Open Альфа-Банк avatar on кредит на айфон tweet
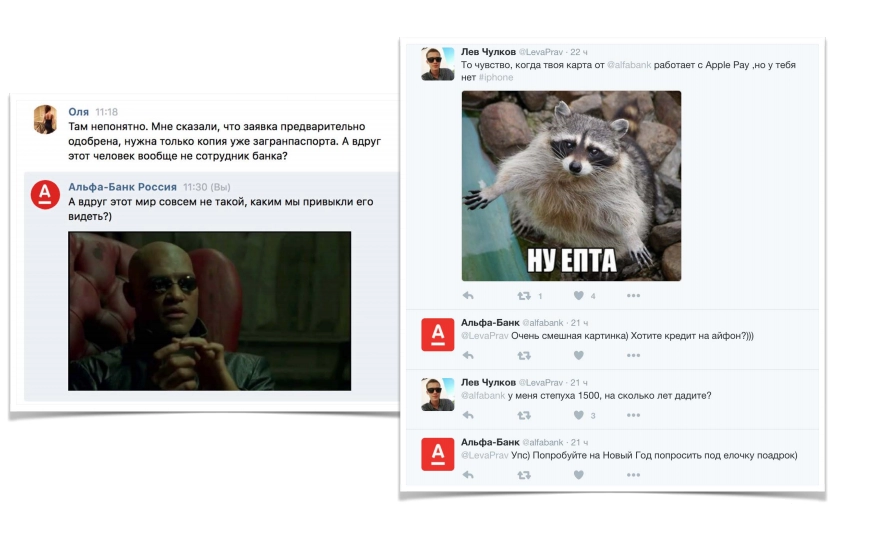874x544 pixels. 438,334
